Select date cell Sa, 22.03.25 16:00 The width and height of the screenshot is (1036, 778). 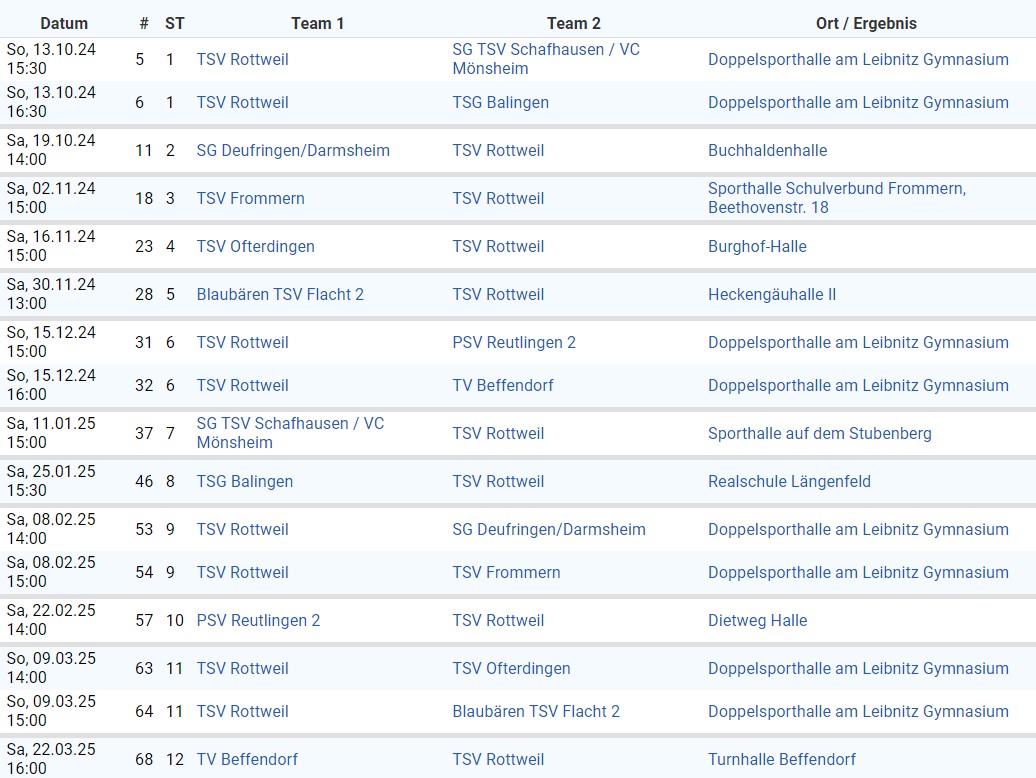[x=51, y=759]
